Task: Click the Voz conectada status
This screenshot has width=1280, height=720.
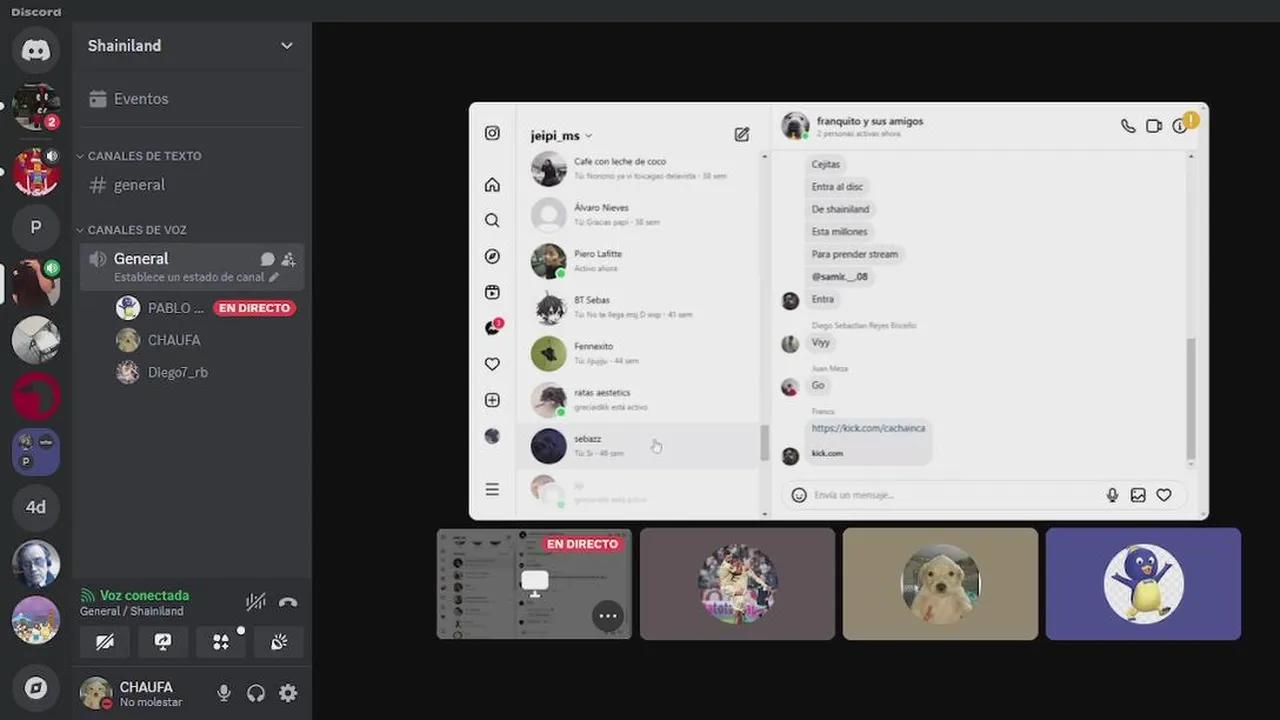Action: tap(135, 595)
